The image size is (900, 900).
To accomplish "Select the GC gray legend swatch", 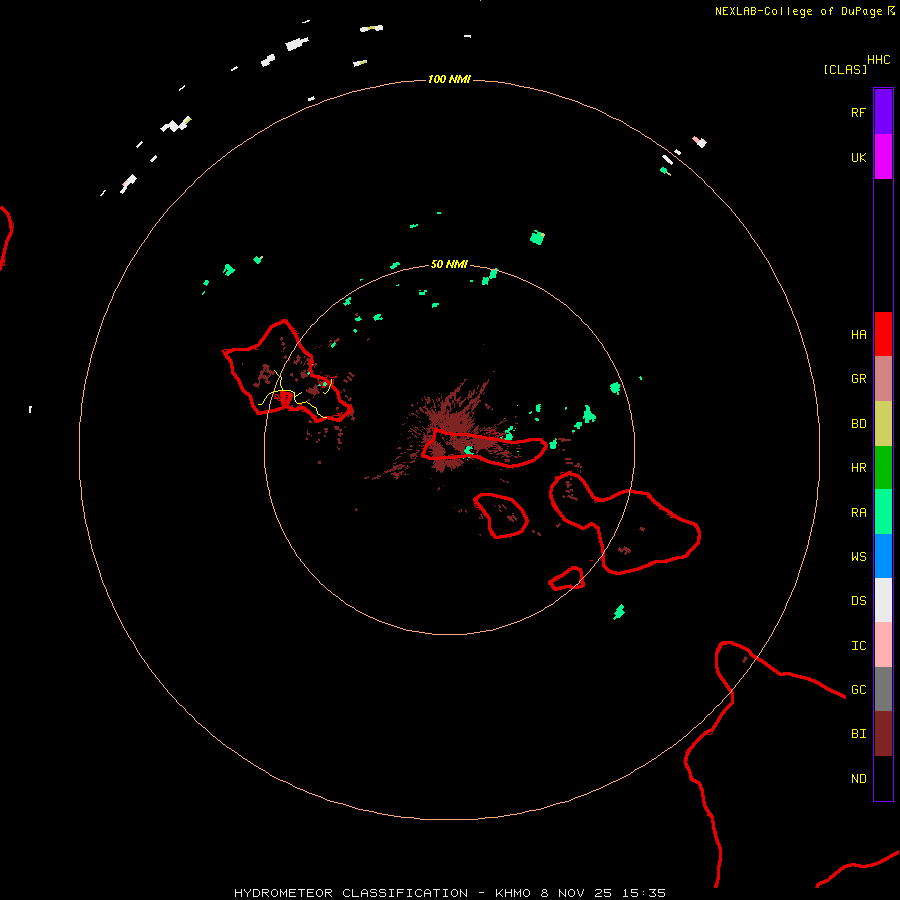I will click(x=883, y=689).
